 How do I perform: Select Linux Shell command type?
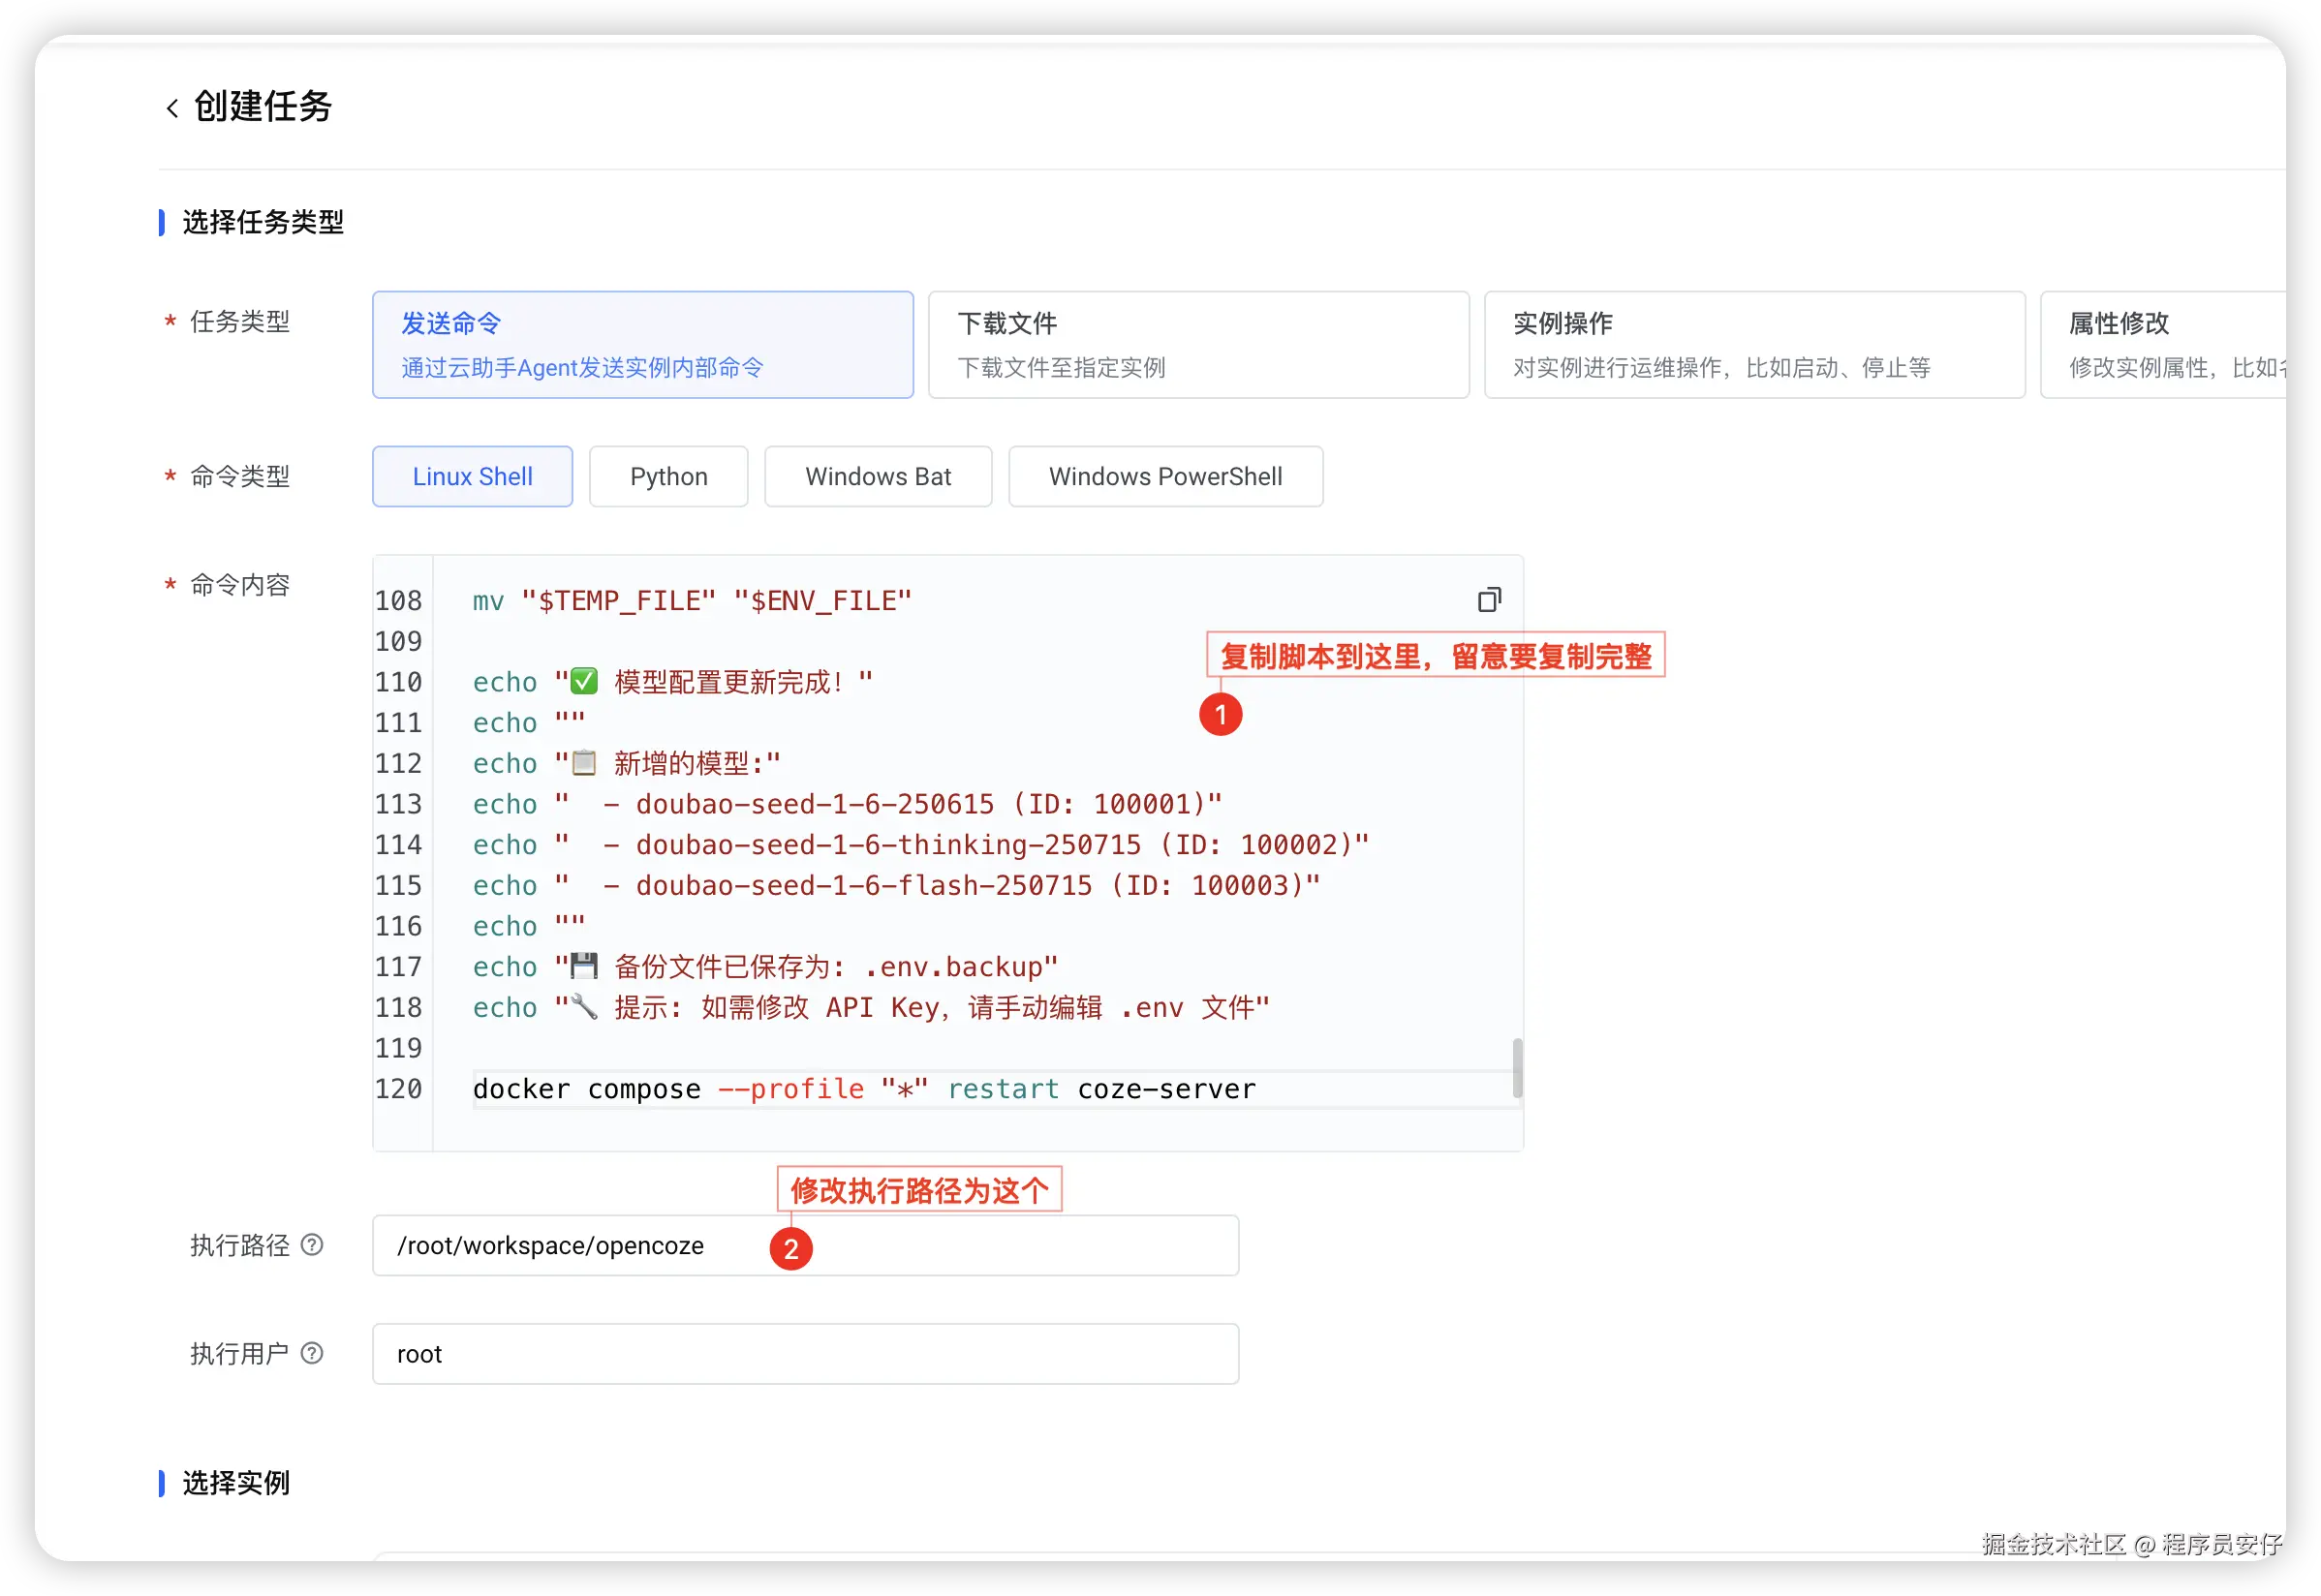click(x=472, y=477)
